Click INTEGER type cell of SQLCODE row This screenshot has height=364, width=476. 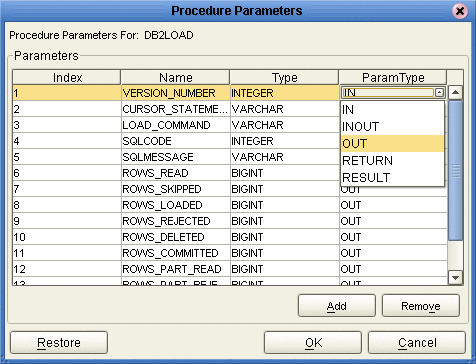coord(285,141)
